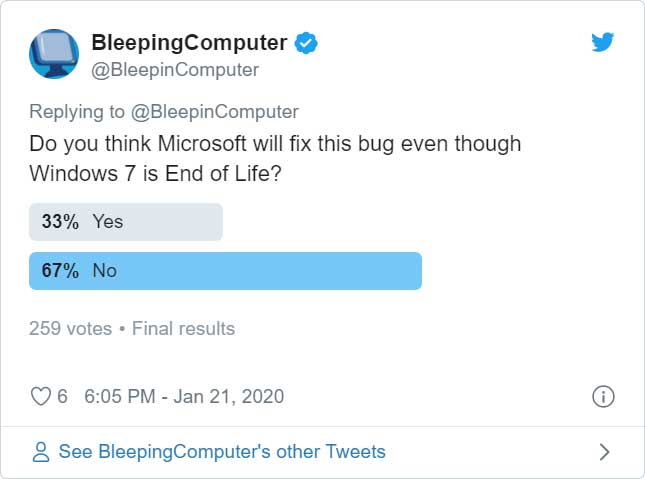645x479 pixels.
Task: Follow the Replying to @BleepinComputer mention
Action: coord(215,112)
